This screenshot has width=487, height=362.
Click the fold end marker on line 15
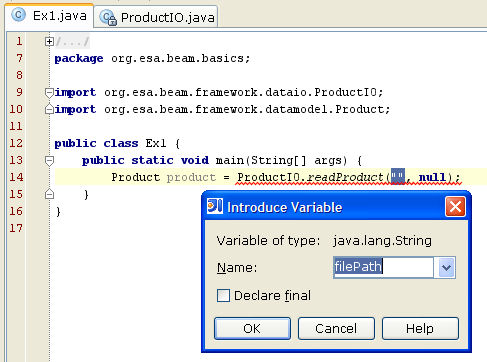(49, 194)
